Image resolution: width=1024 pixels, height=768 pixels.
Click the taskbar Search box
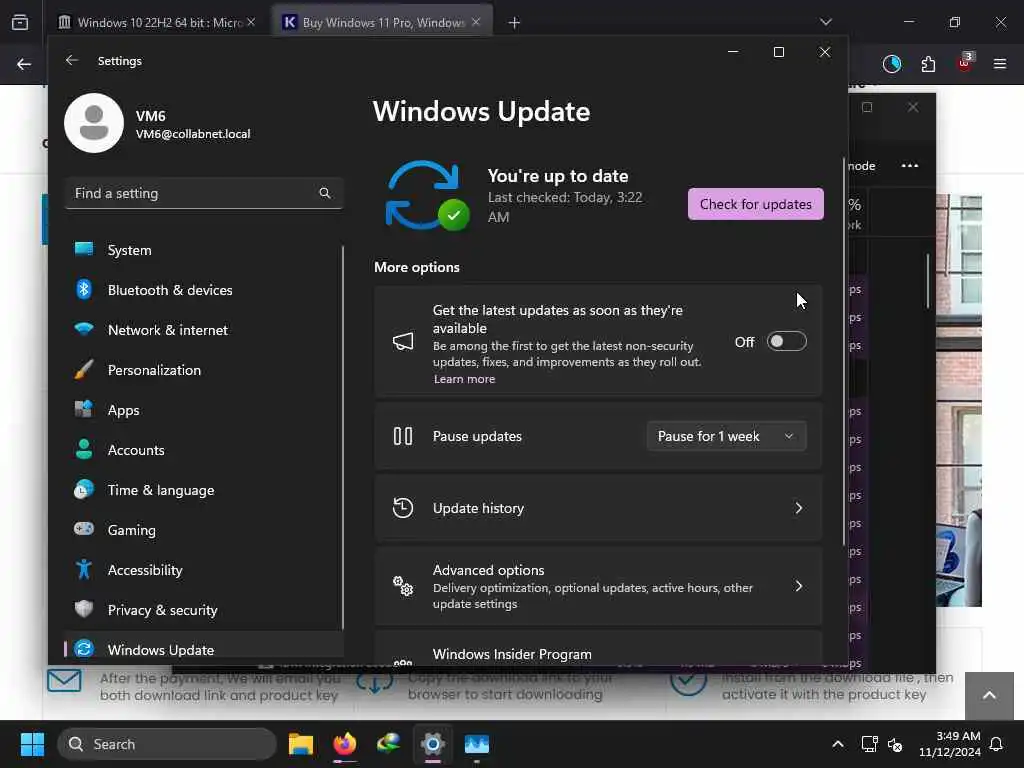click(x=167, y=744)
